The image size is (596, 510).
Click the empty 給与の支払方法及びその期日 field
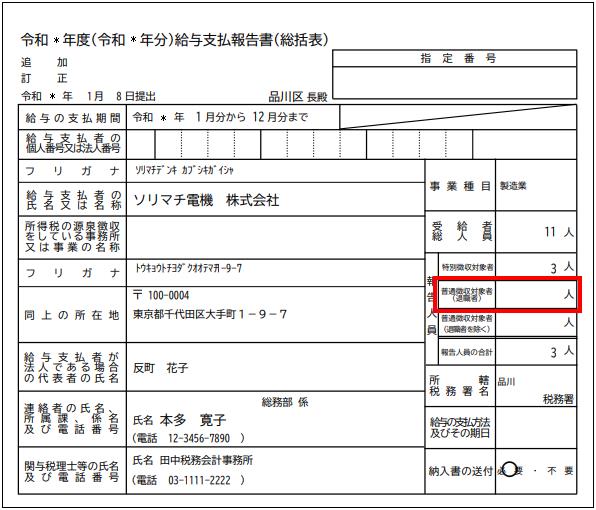[536, 428]
